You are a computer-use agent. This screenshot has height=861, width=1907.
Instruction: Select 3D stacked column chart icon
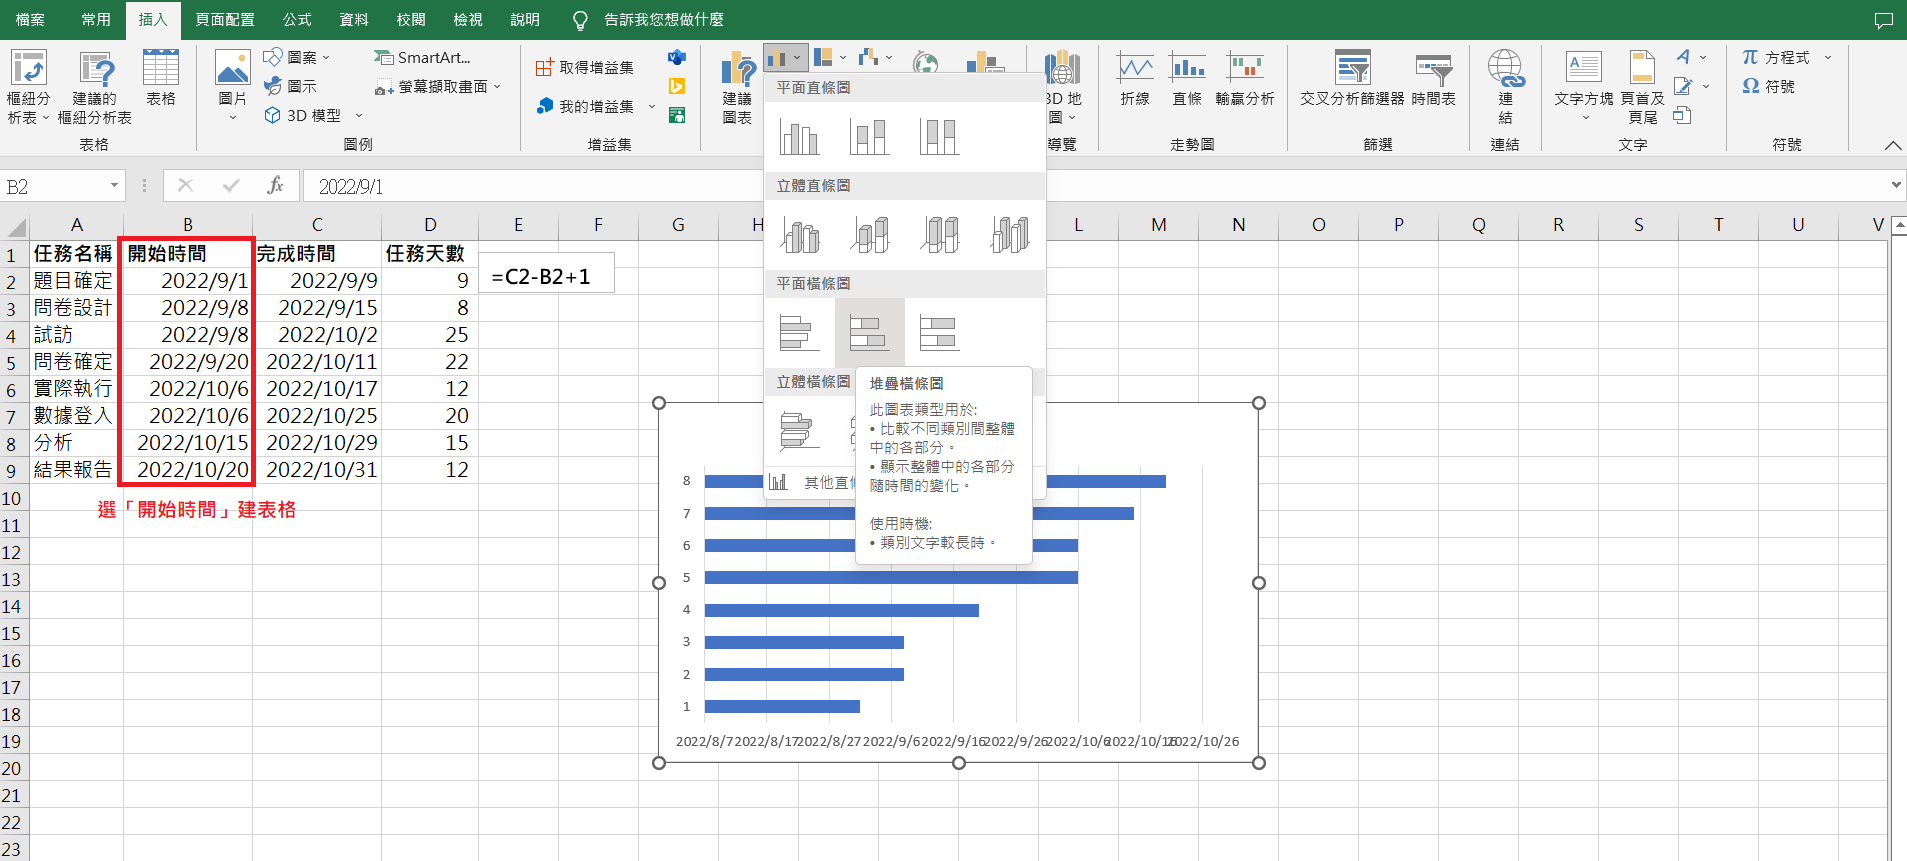point(869,234)
